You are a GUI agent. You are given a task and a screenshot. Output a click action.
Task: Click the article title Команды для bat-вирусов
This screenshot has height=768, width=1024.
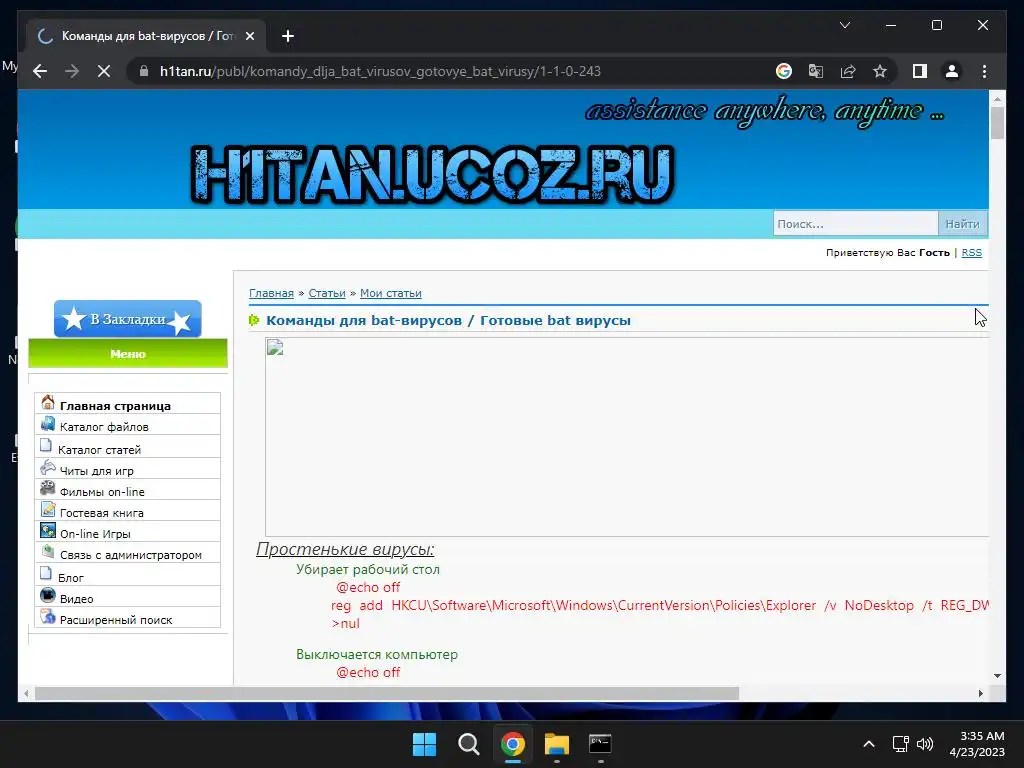(448, 321)
